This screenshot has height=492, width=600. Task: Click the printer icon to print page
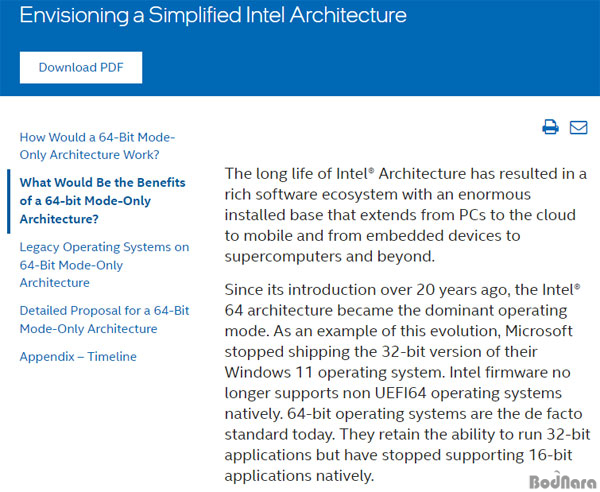tap(550, 127)
